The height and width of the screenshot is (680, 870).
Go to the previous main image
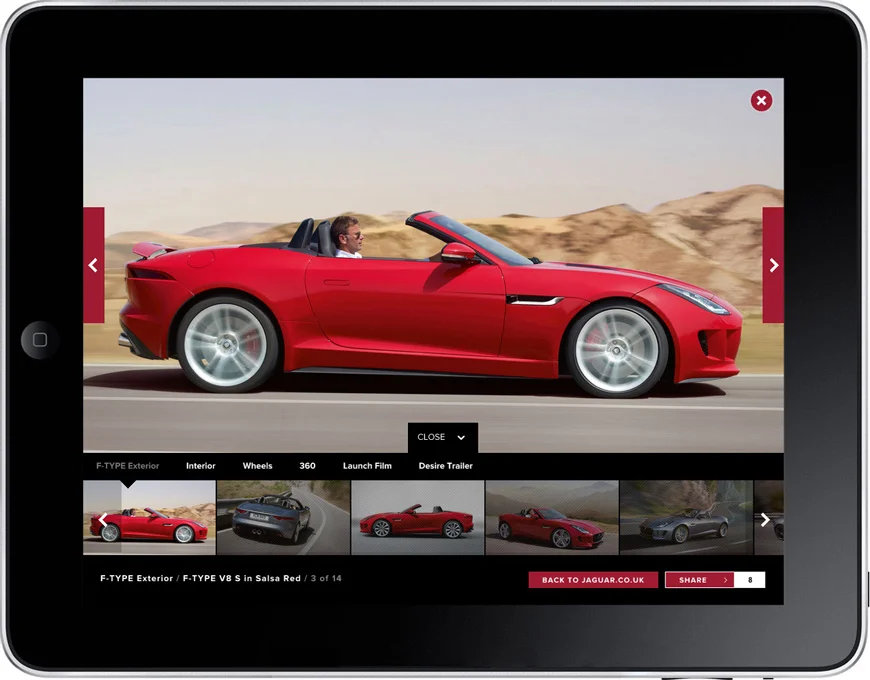coord(93,265)
